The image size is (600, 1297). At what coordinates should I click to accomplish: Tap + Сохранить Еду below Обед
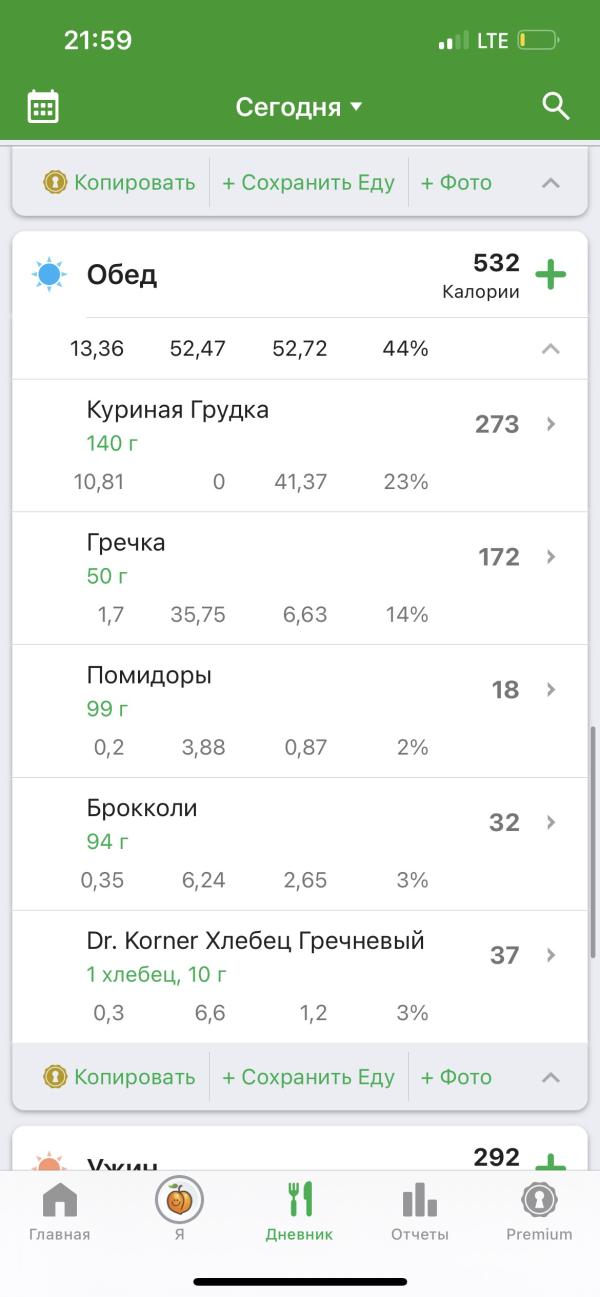[x=308, y=1077]
